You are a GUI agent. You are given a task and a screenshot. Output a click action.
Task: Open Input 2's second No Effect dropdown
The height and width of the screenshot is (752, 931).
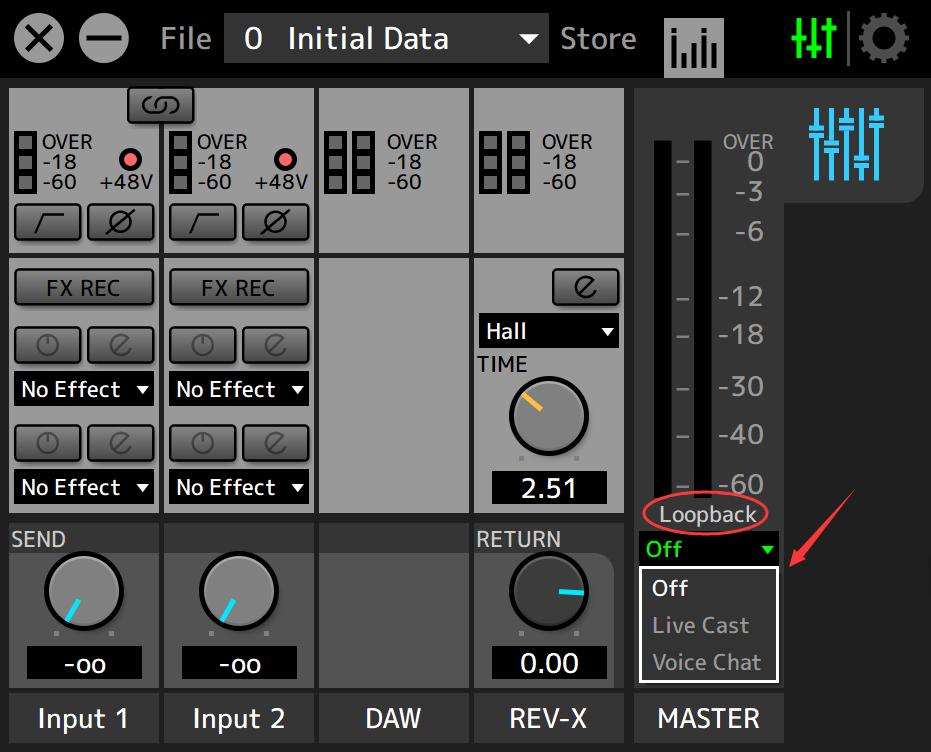click(239, 487)
